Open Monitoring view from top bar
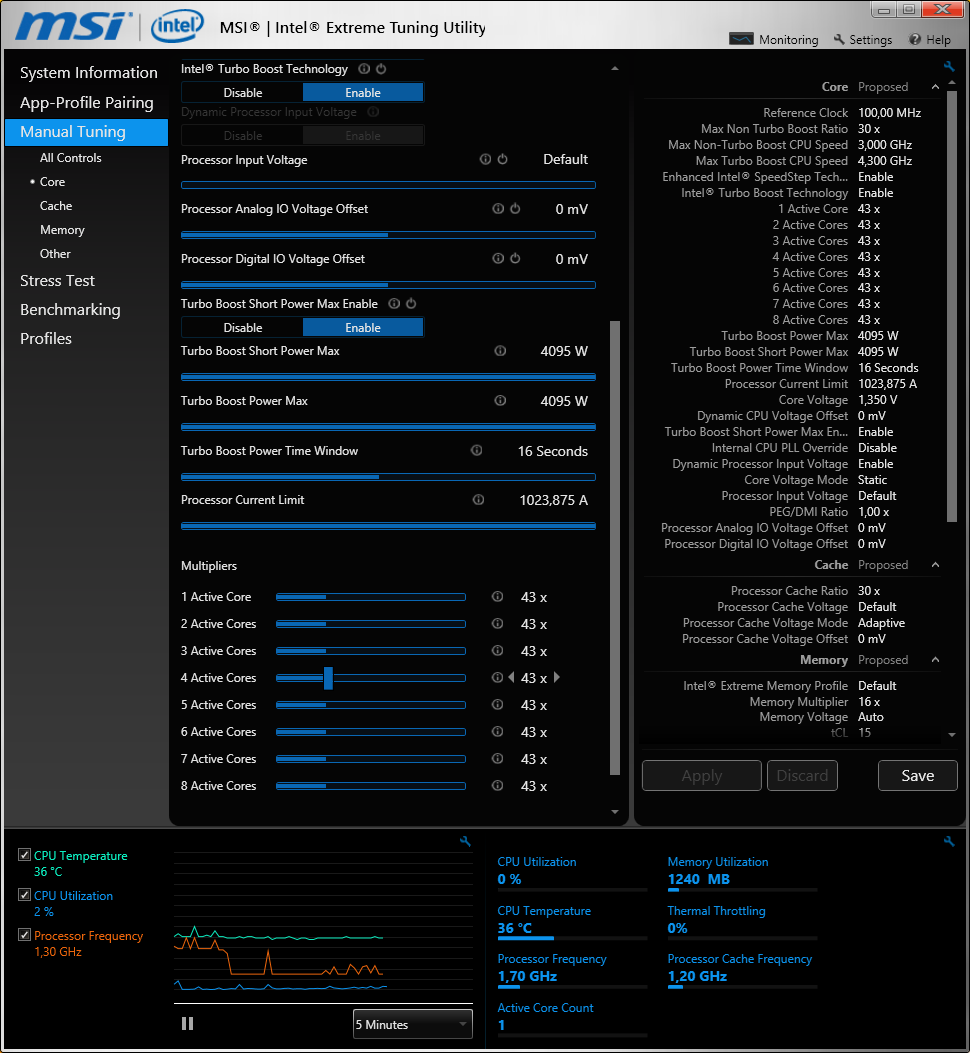Image resolution: width=970 pixels, height=1053 pixels. [774, 40]
